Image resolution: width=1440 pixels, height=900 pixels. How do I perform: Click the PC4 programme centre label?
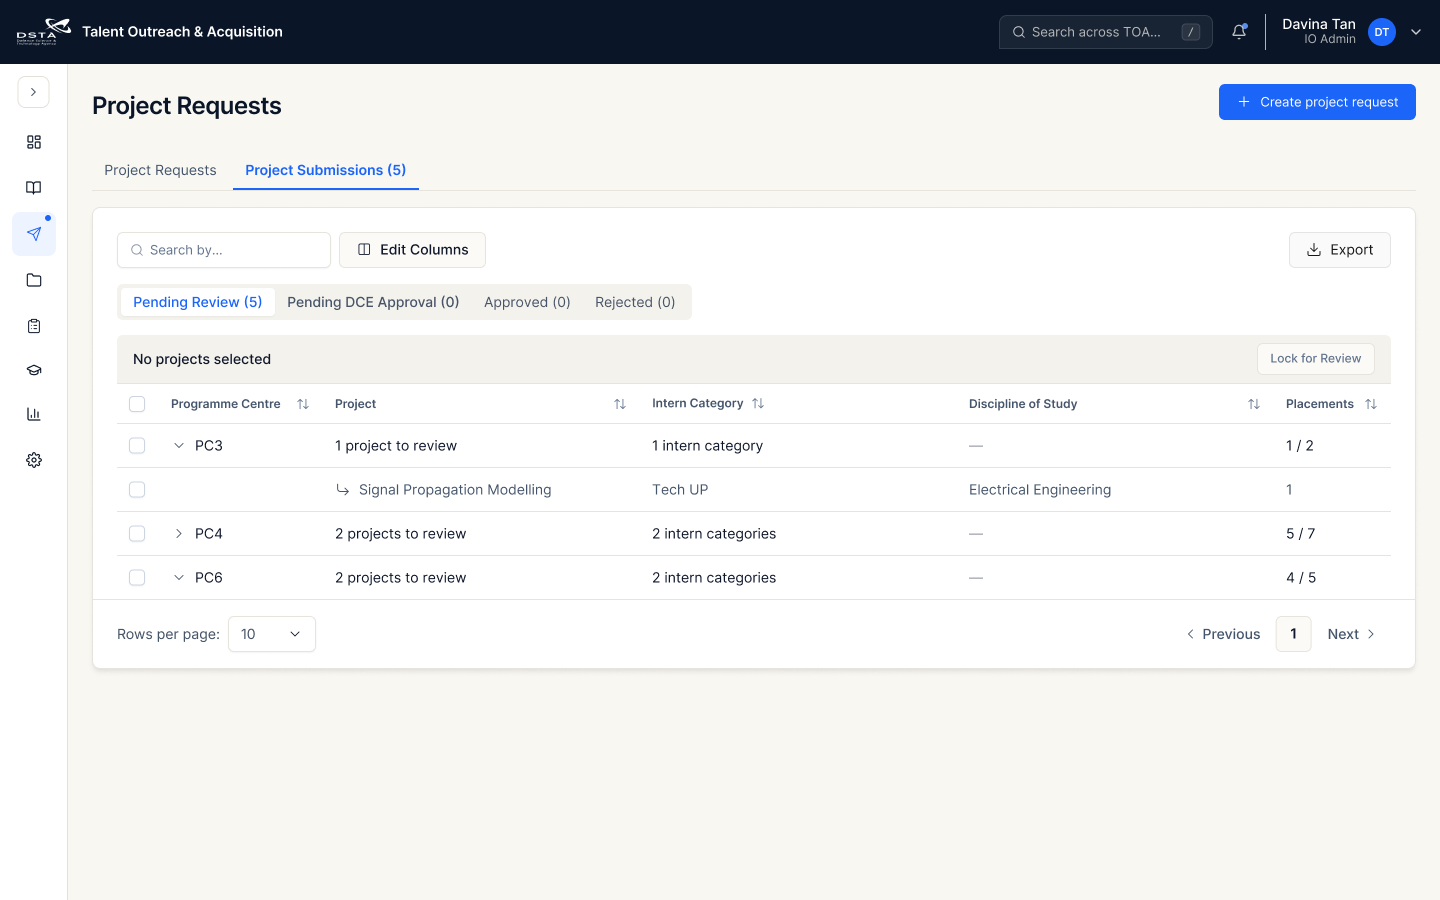[209, 534]
